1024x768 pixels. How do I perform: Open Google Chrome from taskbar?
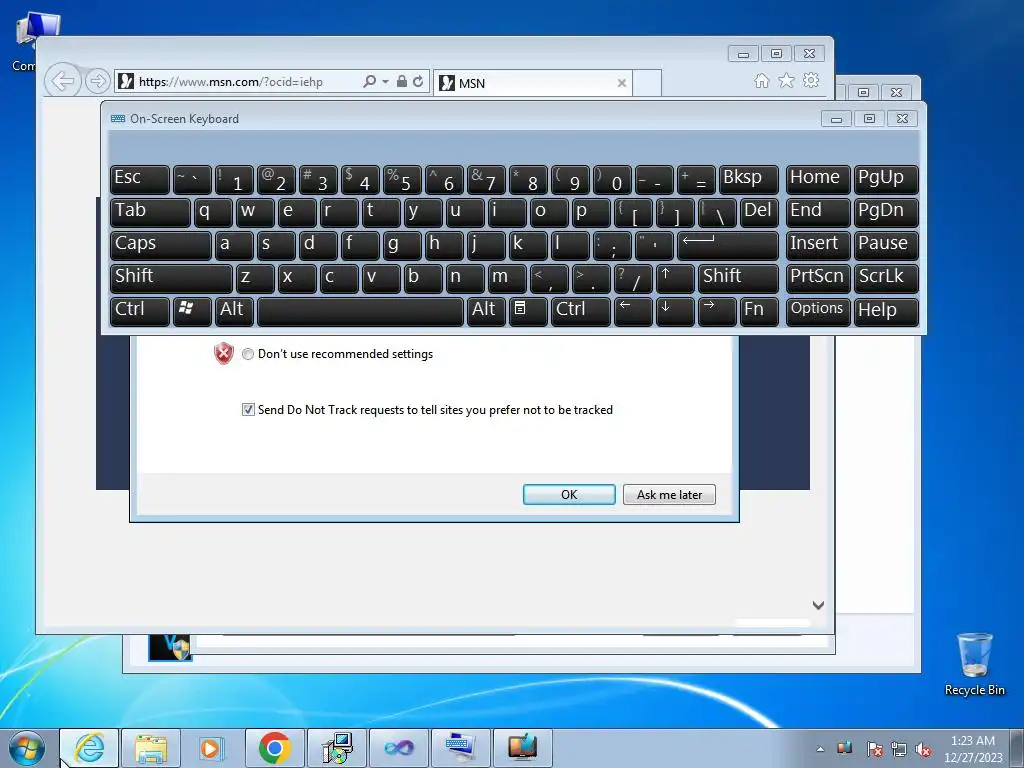(274, 748)
